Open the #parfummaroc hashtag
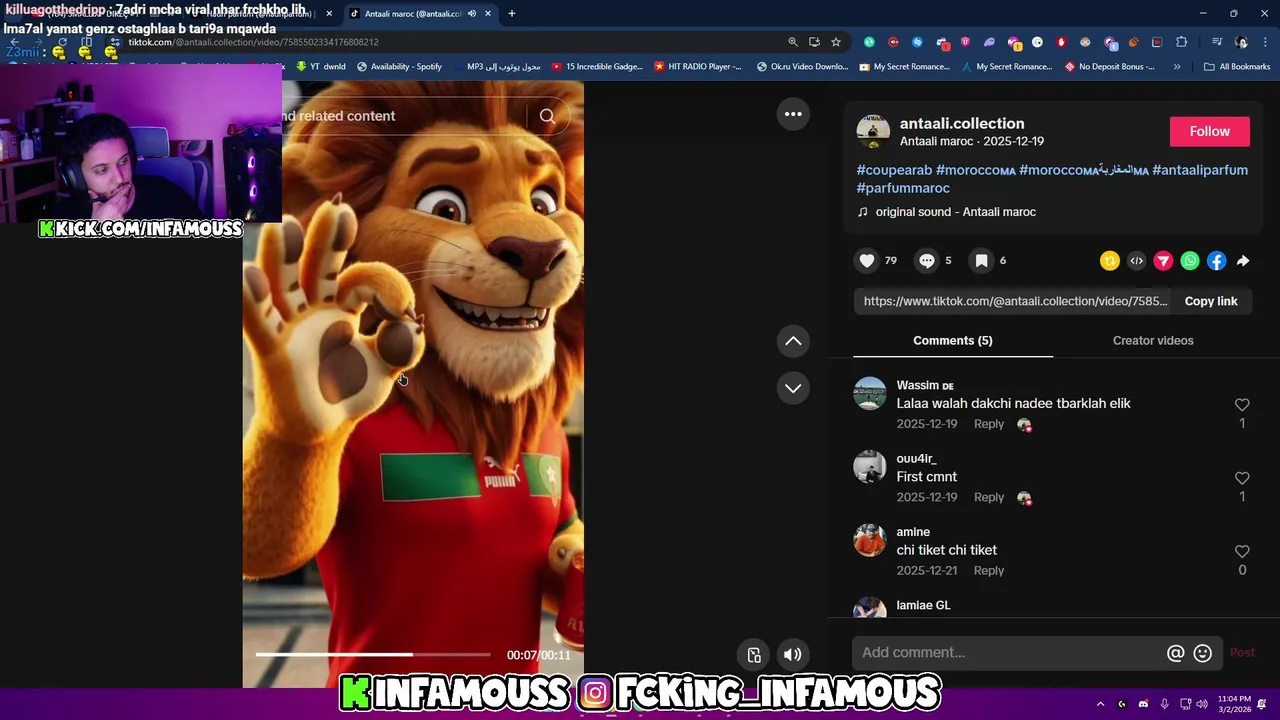 coord(903,188)
